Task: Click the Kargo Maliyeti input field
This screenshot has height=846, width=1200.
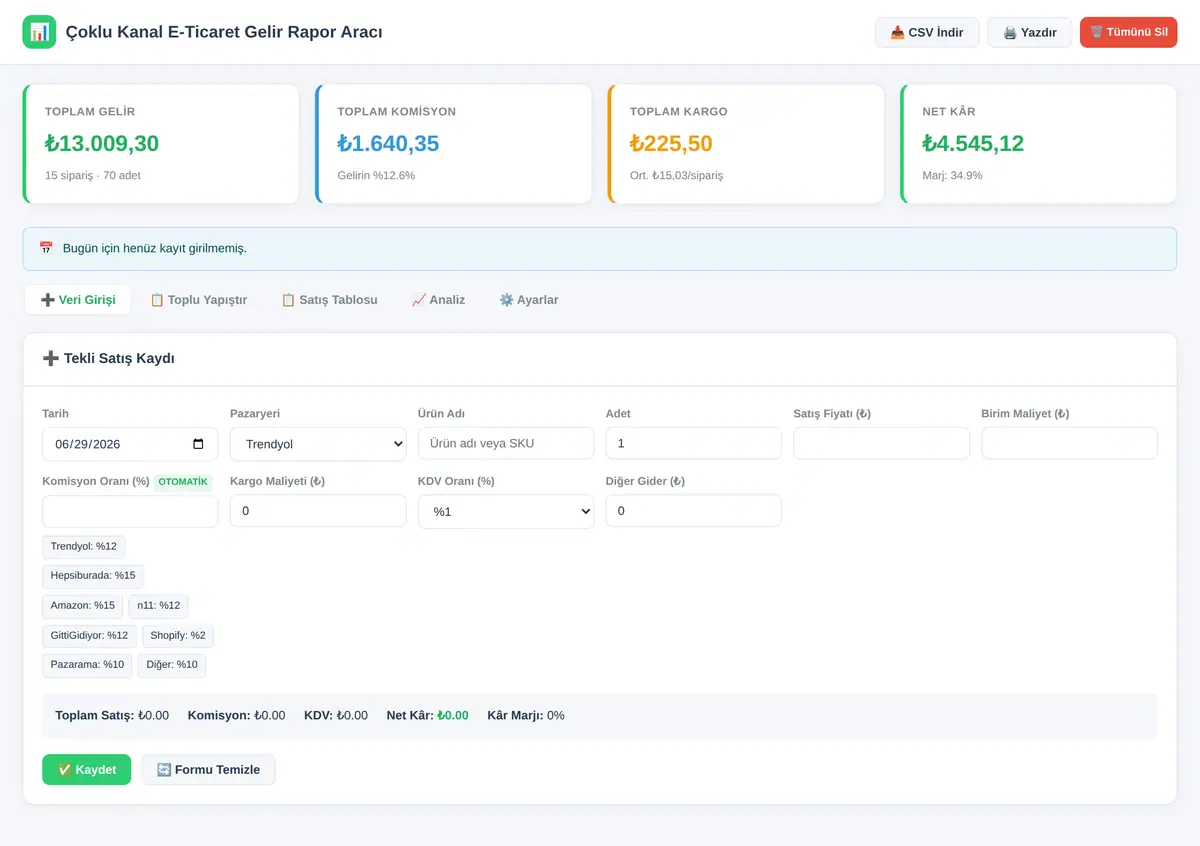Action: pos(318,511)
